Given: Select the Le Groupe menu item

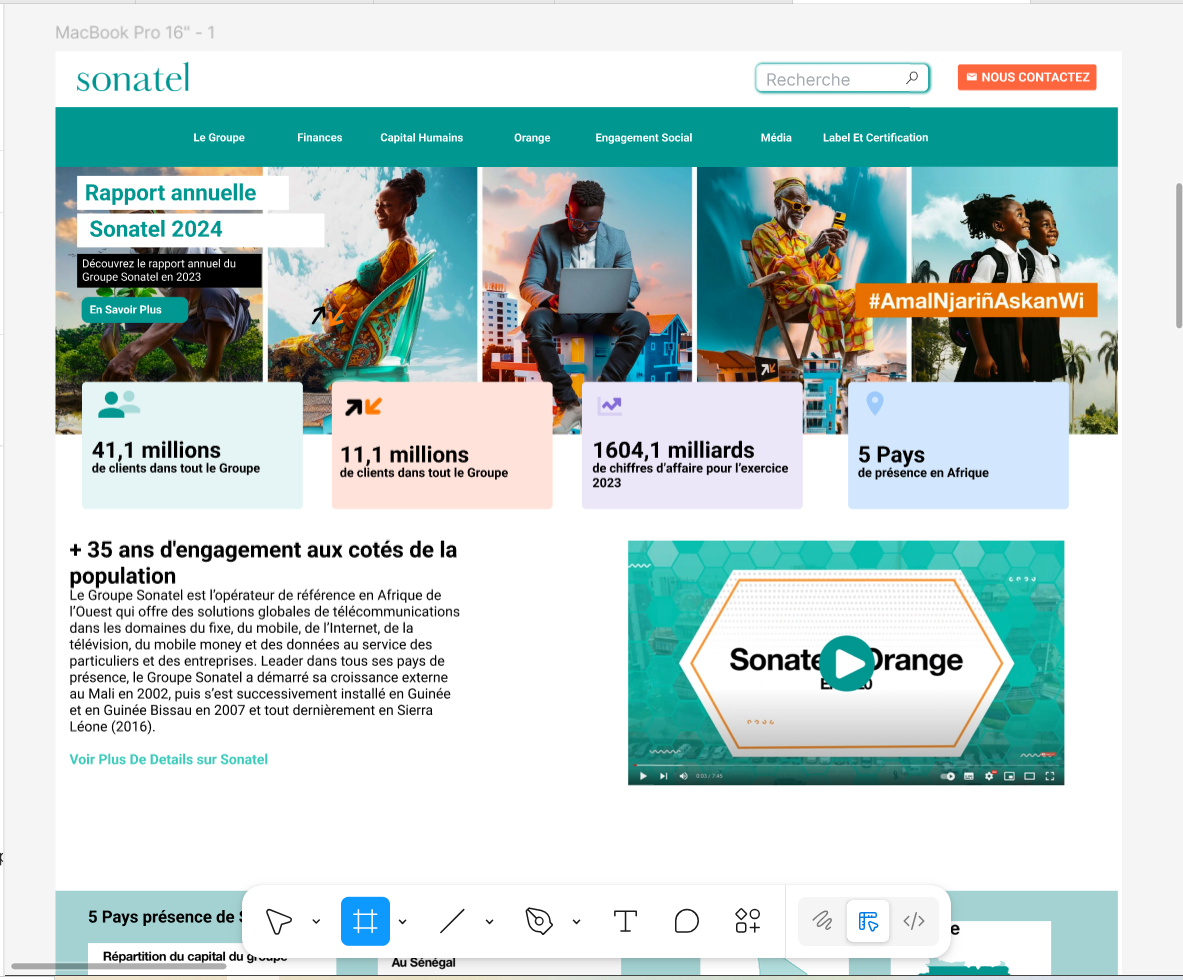Looking at the screenshot, I should pos(219,137).
